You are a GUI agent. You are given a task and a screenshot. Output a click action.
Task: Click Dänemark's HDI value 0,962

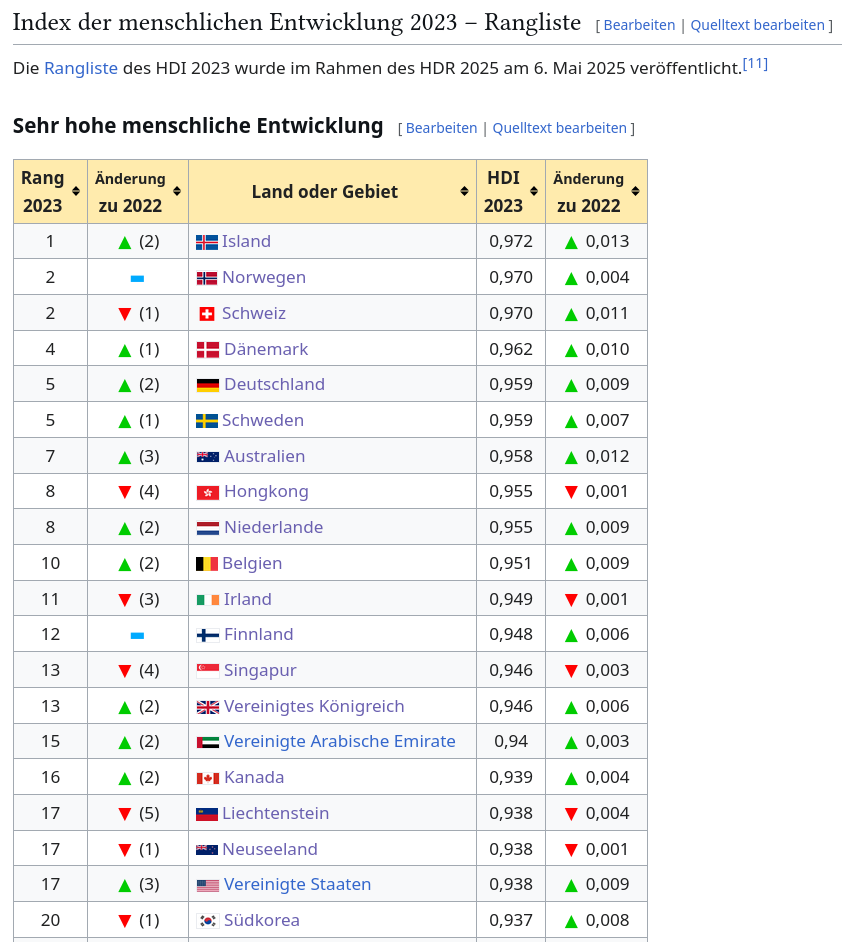point(511,350)
